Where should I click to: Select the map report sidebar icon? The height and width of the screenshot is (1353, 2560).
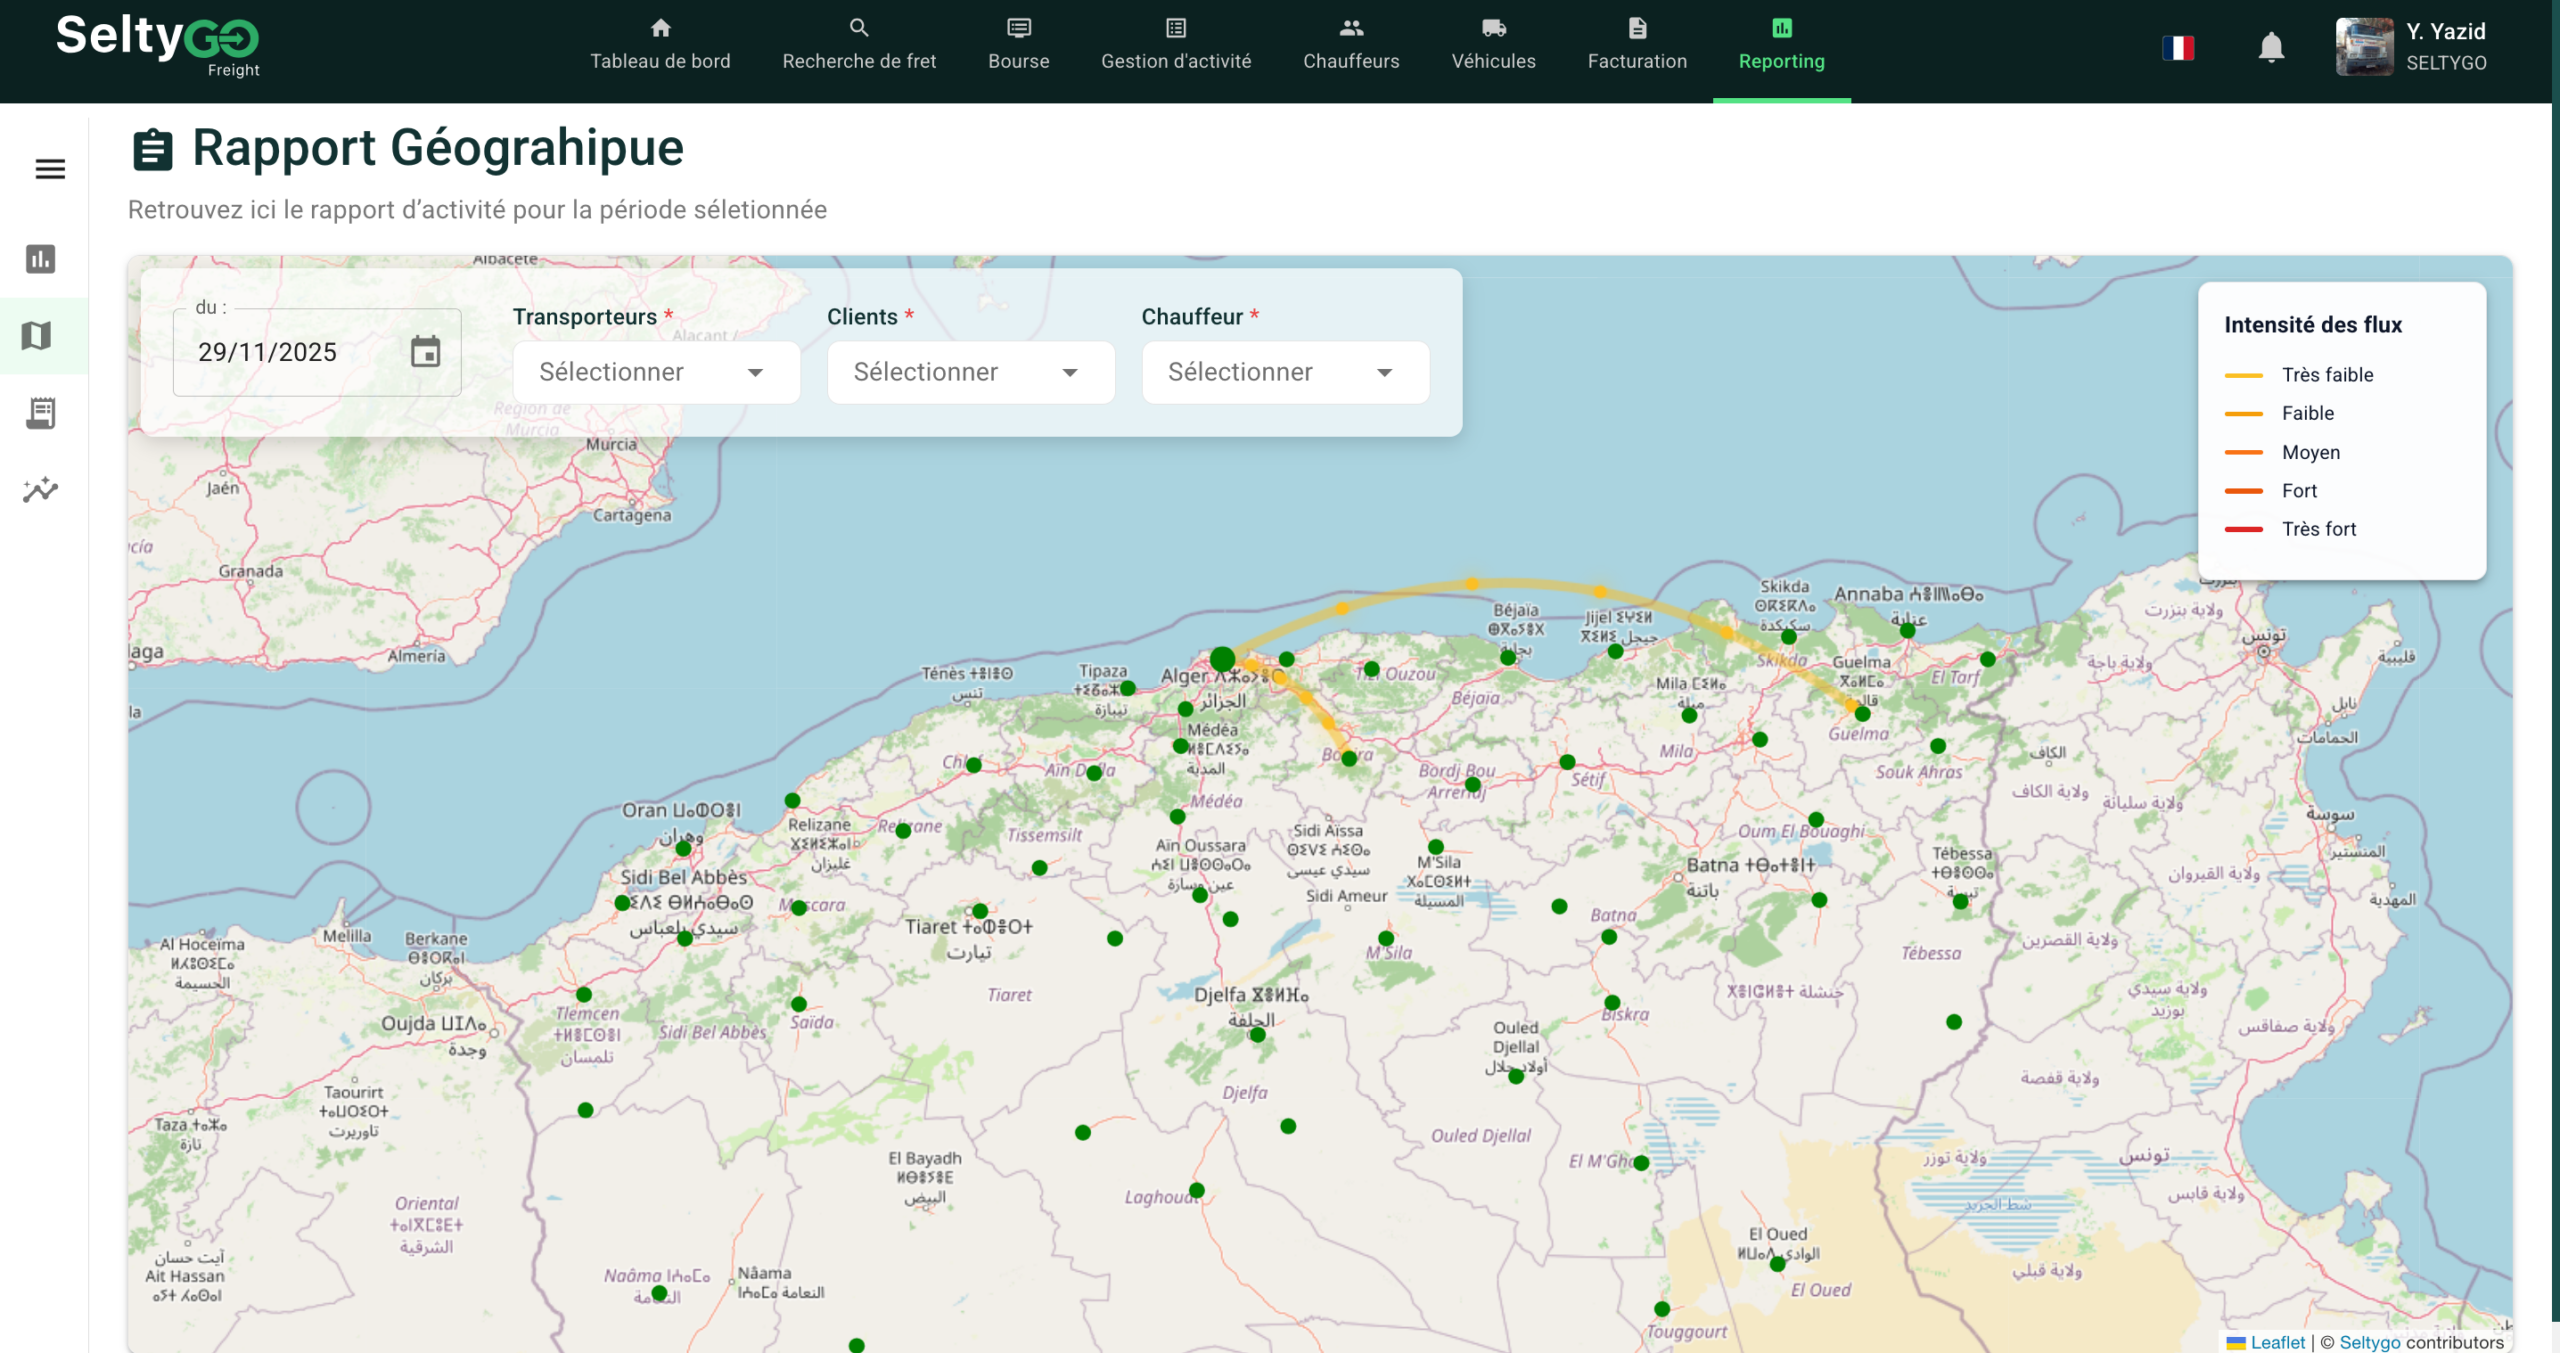coord(37,336)
